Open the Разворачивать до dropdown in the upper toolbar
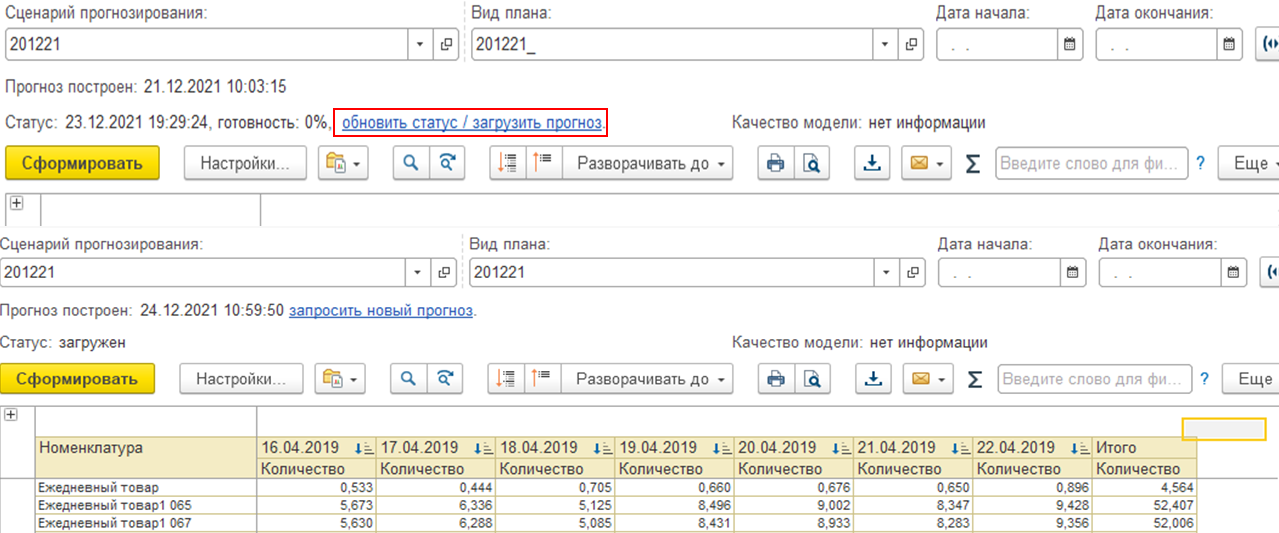The image size is (1279, 533). click(x=647, y=164)
